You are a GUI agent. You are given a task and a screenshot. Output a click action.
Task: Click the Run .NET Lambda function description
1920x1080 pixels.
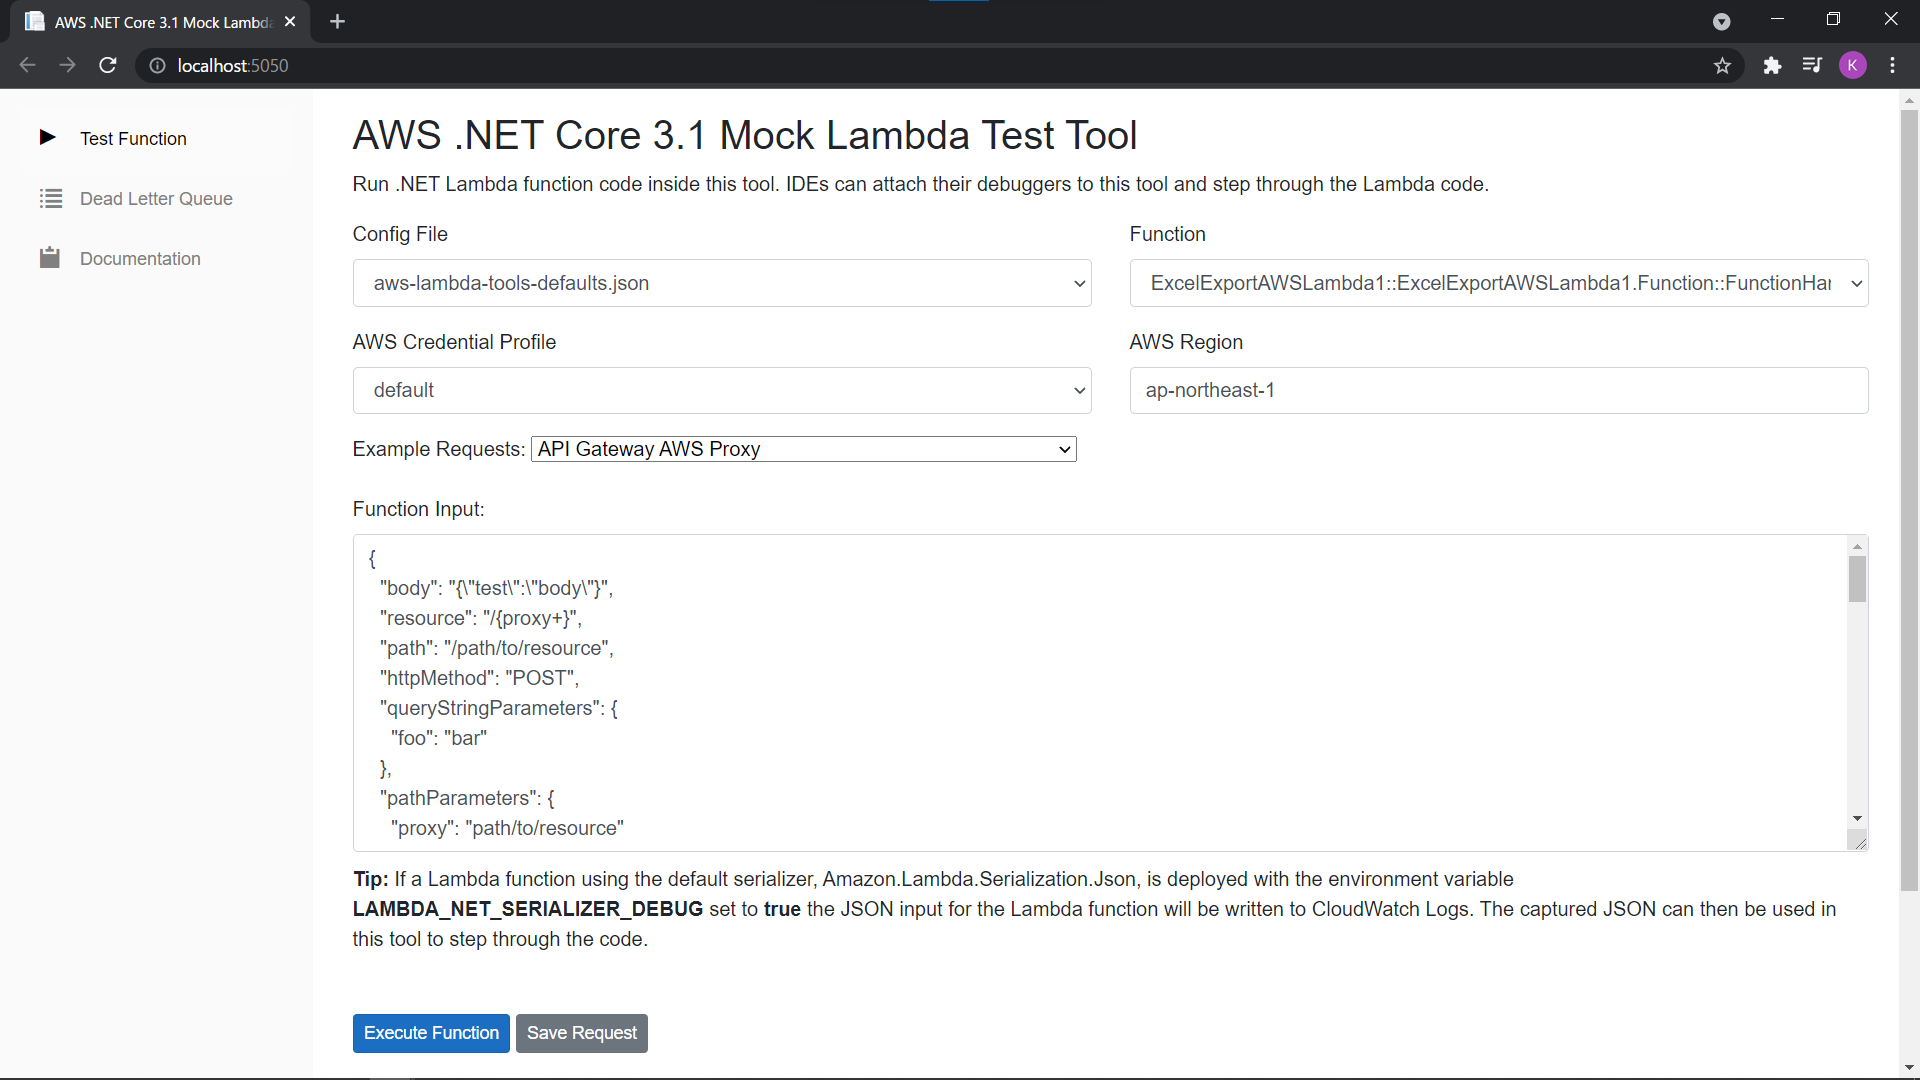click(x=921, y=184)
